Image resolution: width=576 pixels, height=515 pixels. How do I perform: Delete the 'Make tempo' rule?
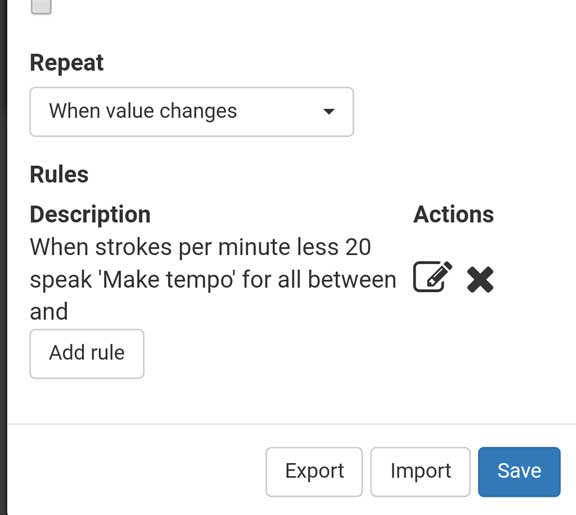[x=480, y=280]
